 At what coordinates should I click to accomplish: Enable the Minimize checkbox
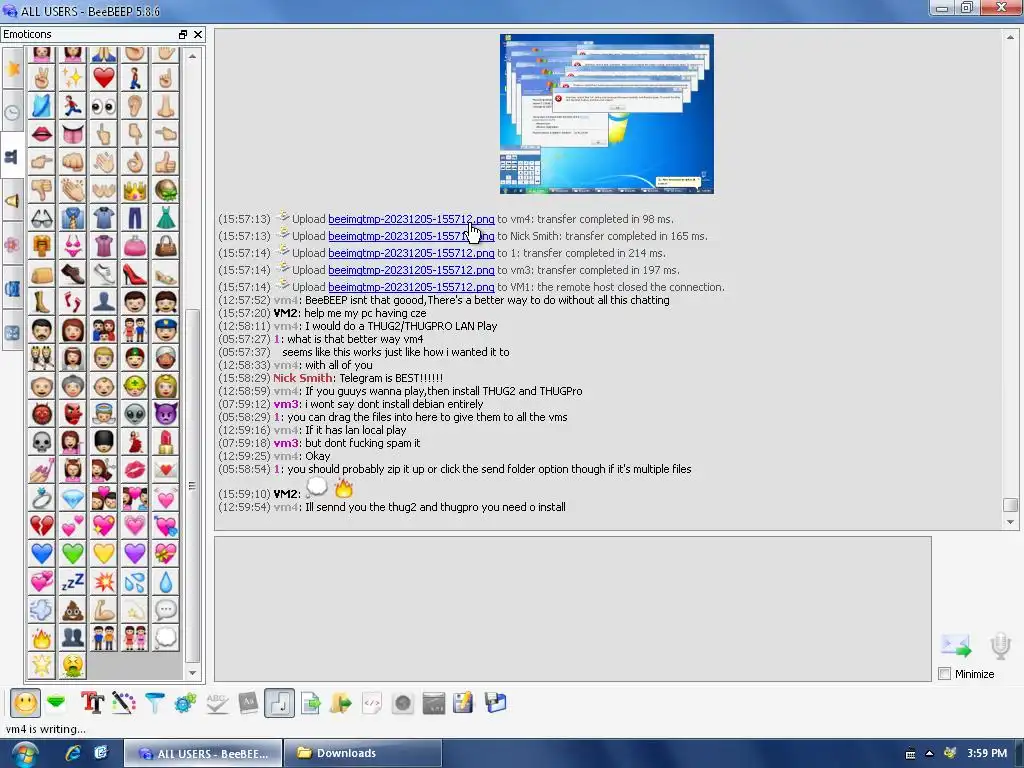(944, 674)
